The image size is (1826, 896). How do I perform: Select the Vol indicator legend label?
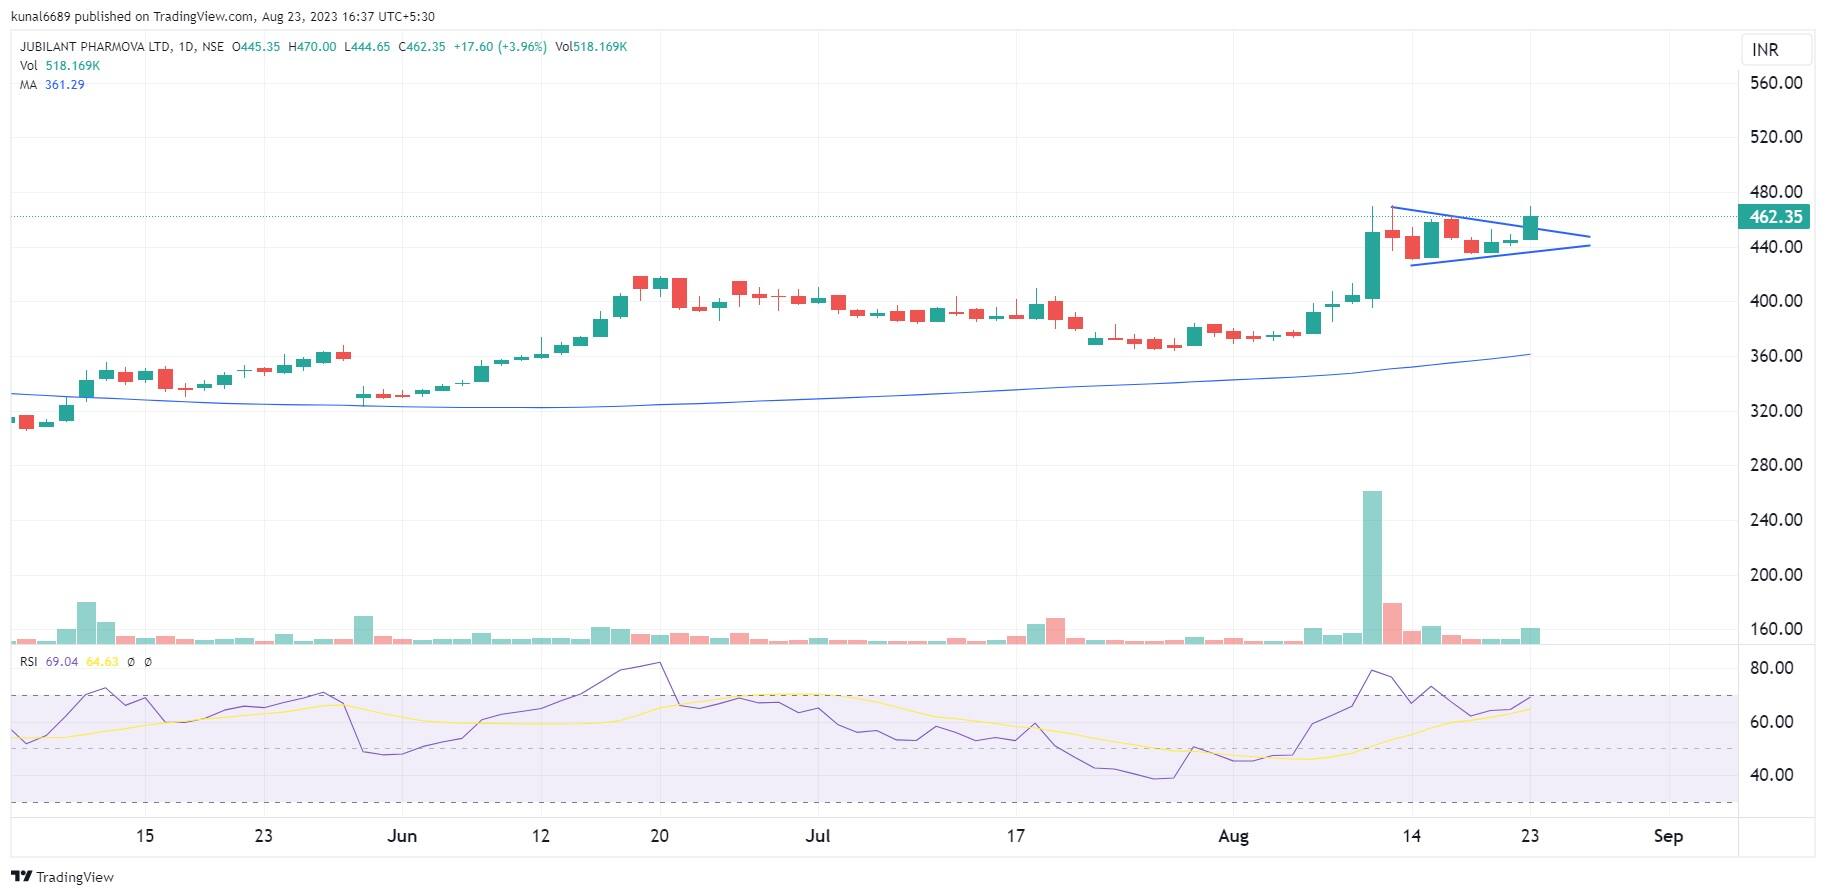(28, 66)
